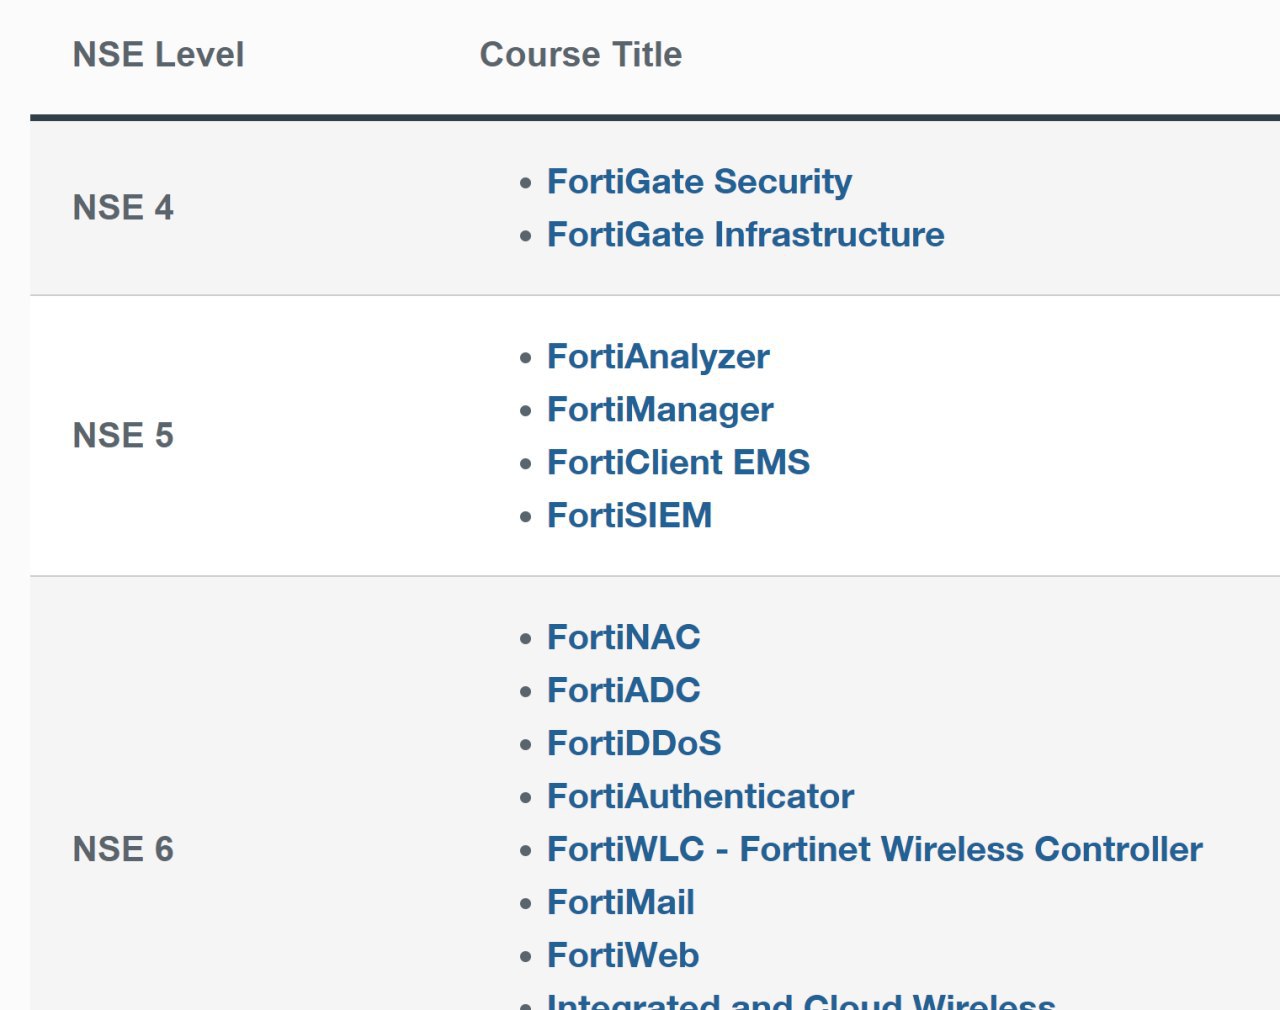Open FortiWLC - Fortinet Wireless Controller link
Viewport: 1280px width, 1010px height.
tap(874, 850)
